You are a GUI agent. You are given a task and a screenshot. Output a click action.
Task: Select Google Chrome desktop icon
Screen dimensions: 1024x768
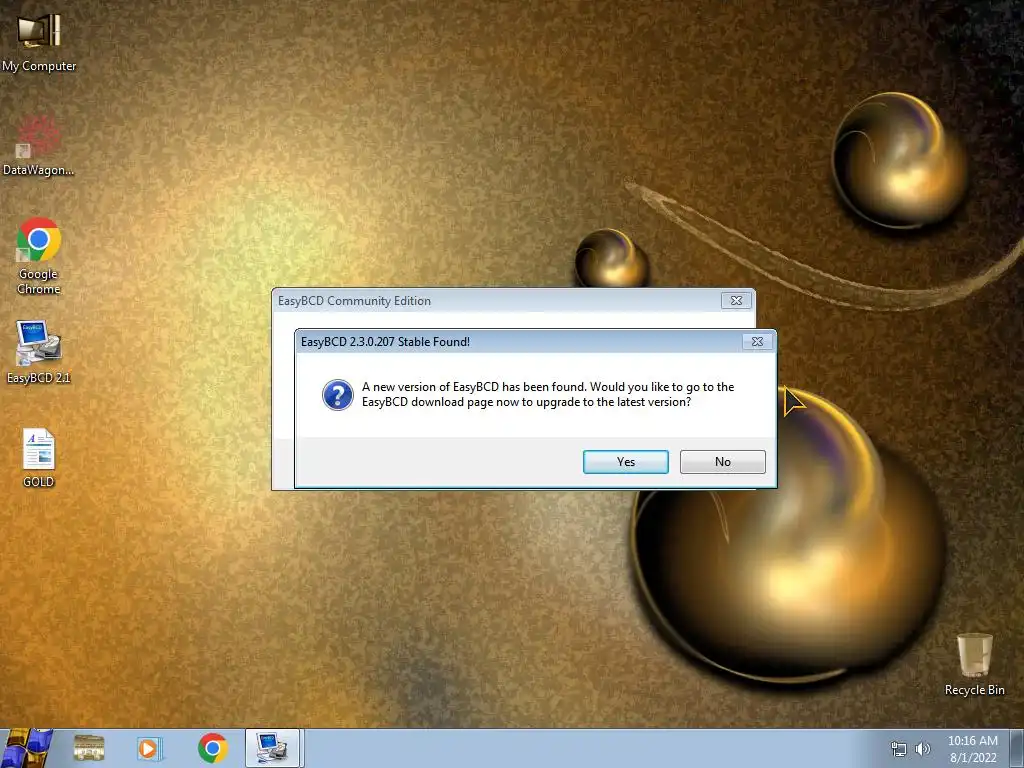pos(39,256)
